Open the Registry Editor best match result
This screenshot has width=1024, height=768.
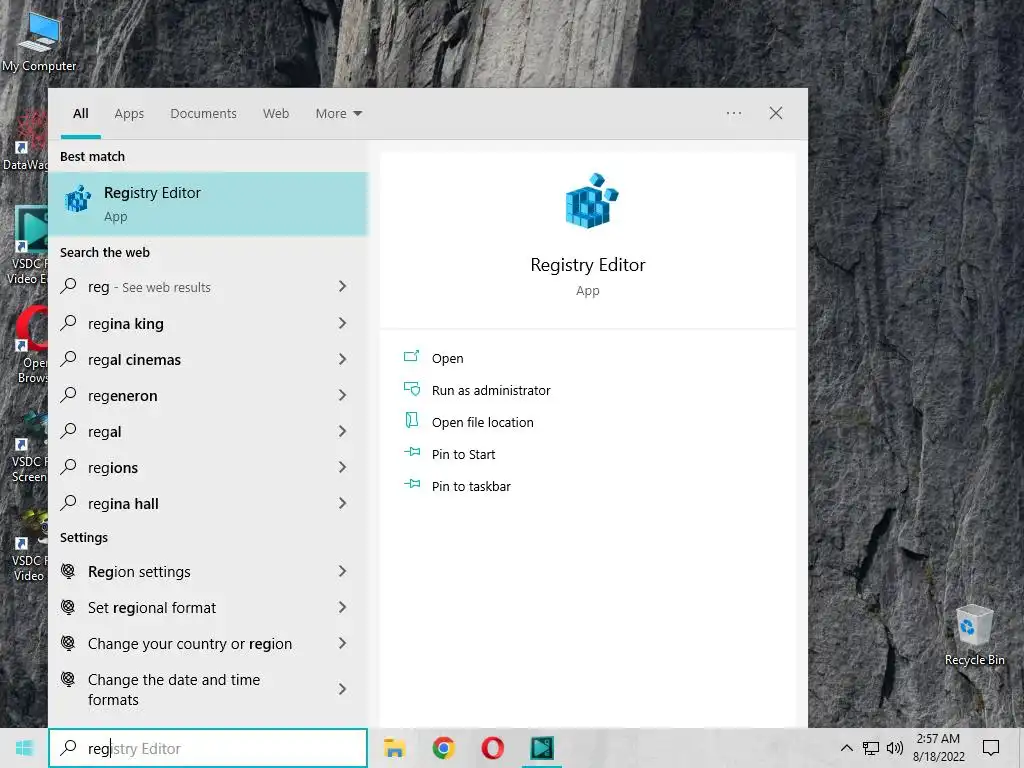pos(208,204)
